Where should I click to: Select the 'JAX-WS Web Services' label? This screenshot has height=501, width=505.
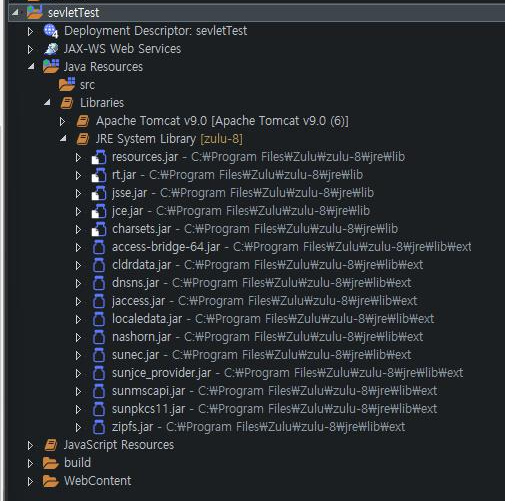point(122,49)
